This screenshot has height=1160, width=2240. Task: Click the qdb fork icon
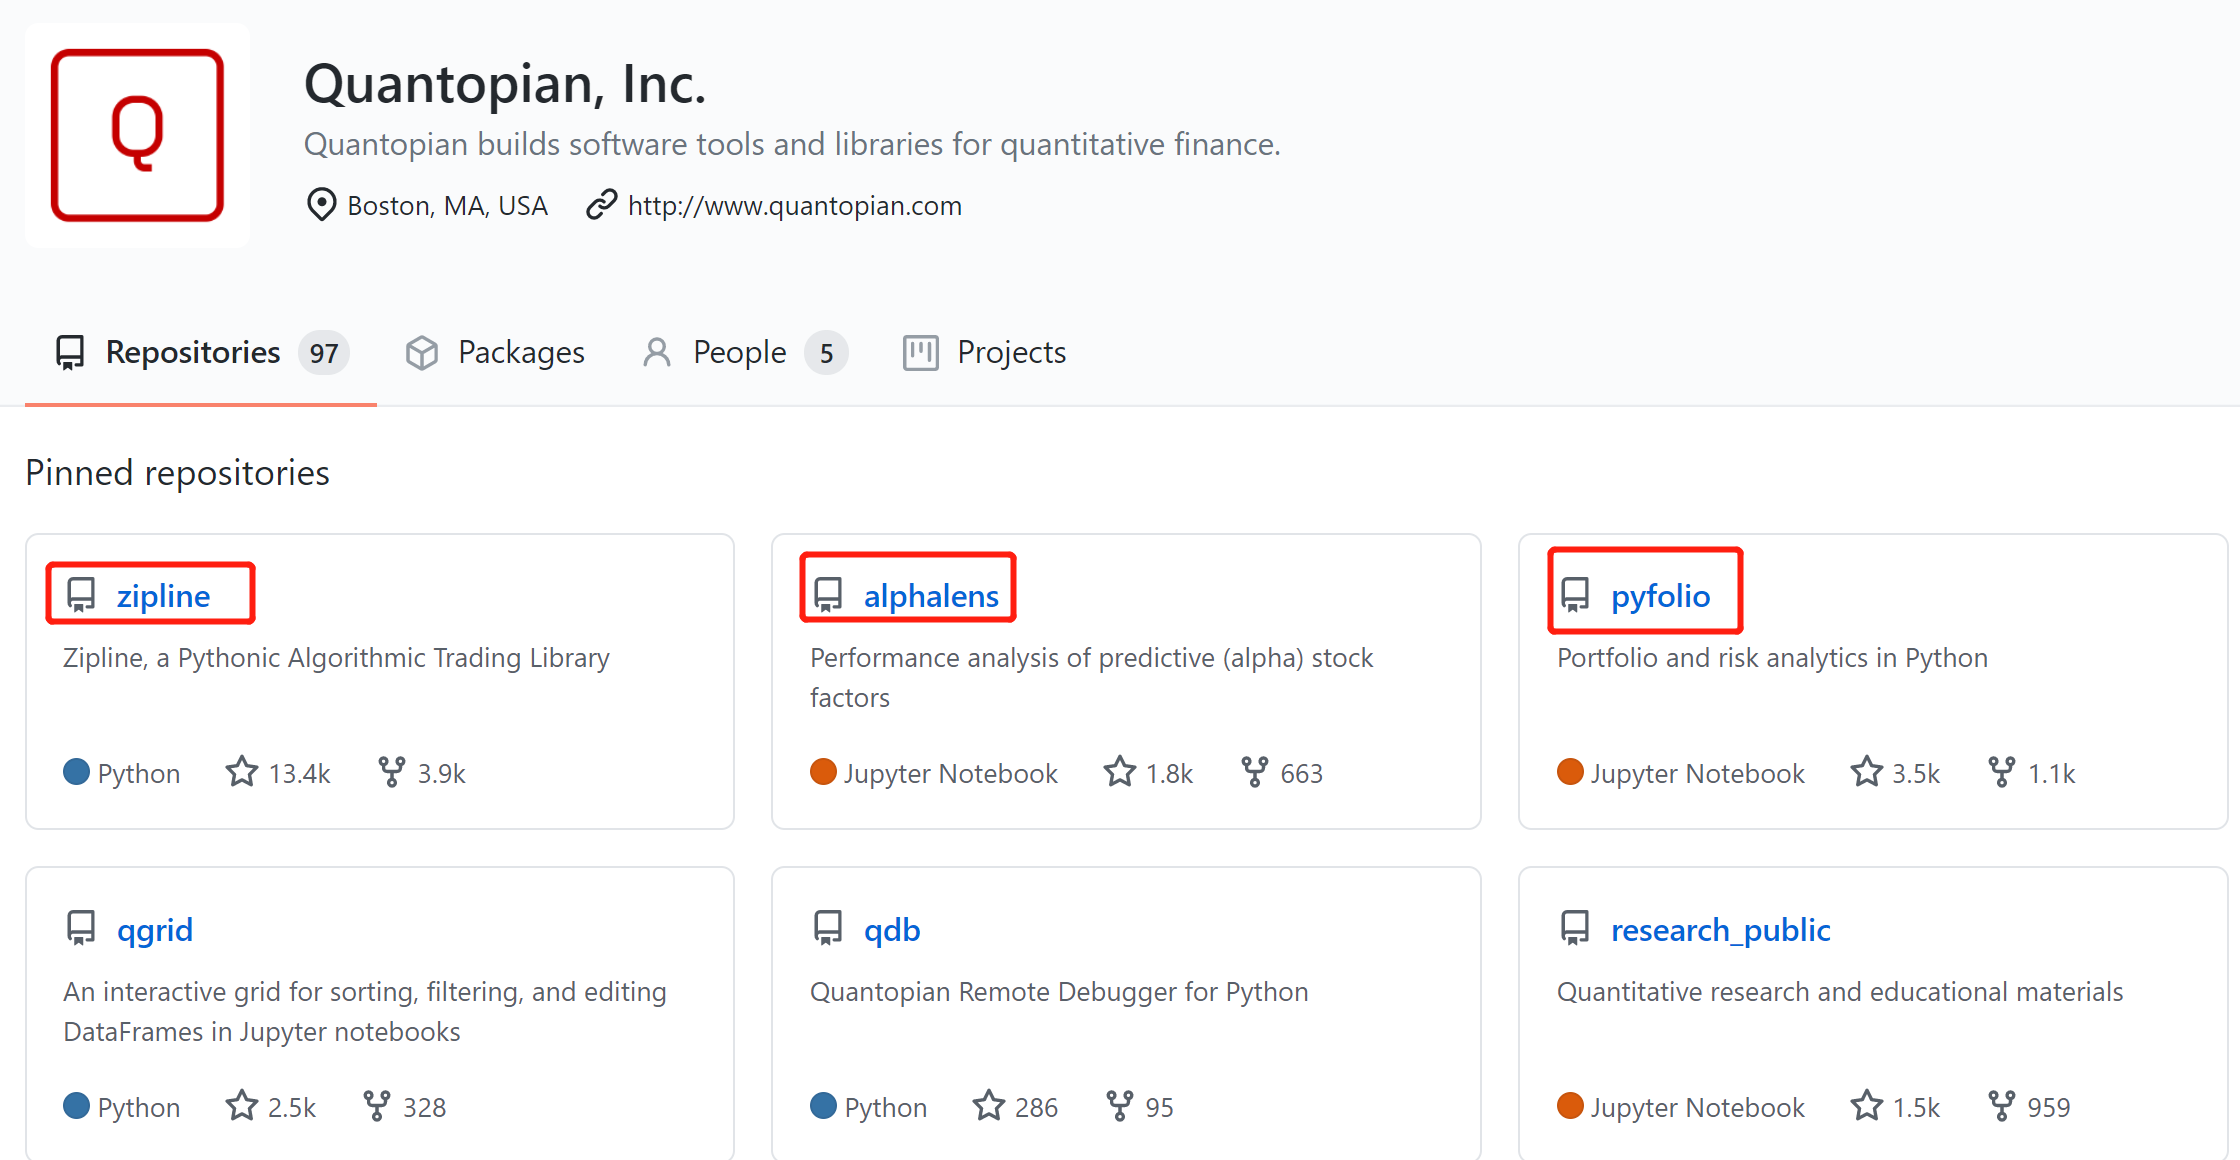coord(1119,1106)
